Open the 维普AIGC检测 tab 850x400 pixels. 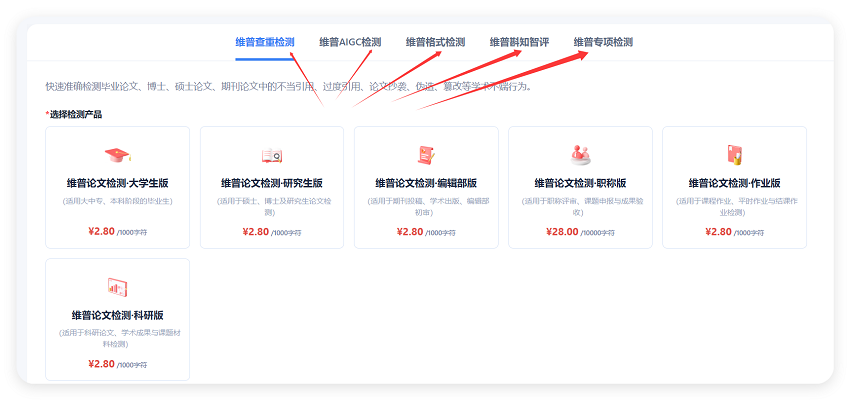click(350, 42)
